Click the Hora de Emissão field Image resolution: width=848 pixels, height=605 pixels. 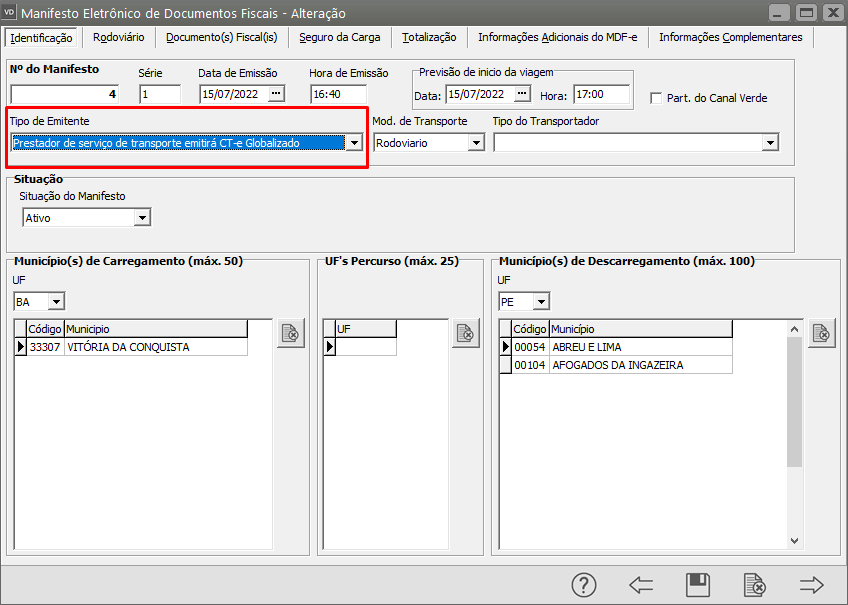point(339,95)
